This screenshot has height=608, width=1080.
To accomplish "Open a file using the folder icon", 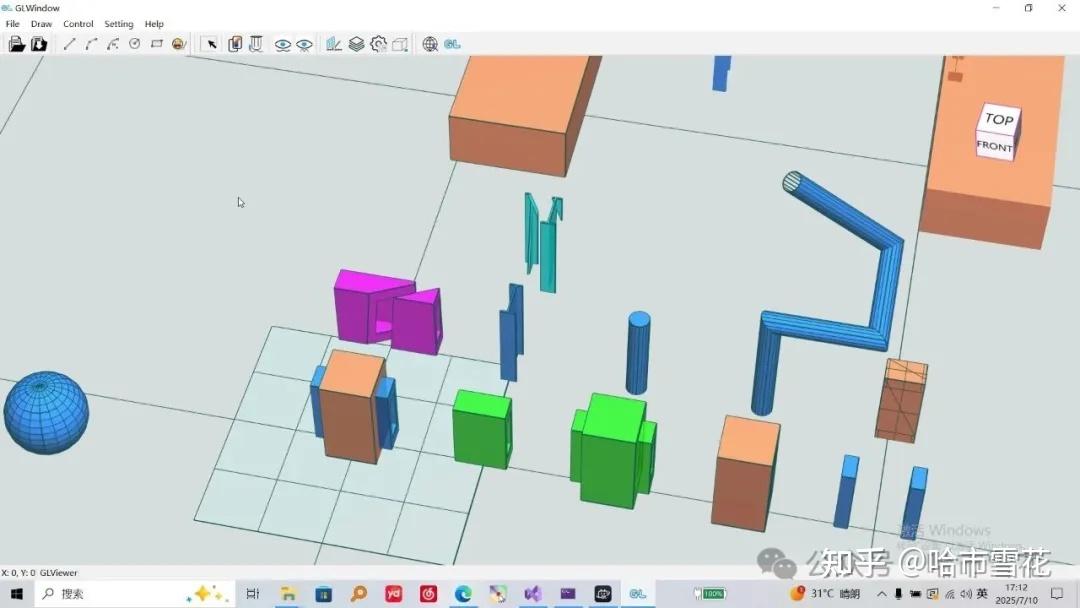I will pyautogui.click(x=17, y=43).
